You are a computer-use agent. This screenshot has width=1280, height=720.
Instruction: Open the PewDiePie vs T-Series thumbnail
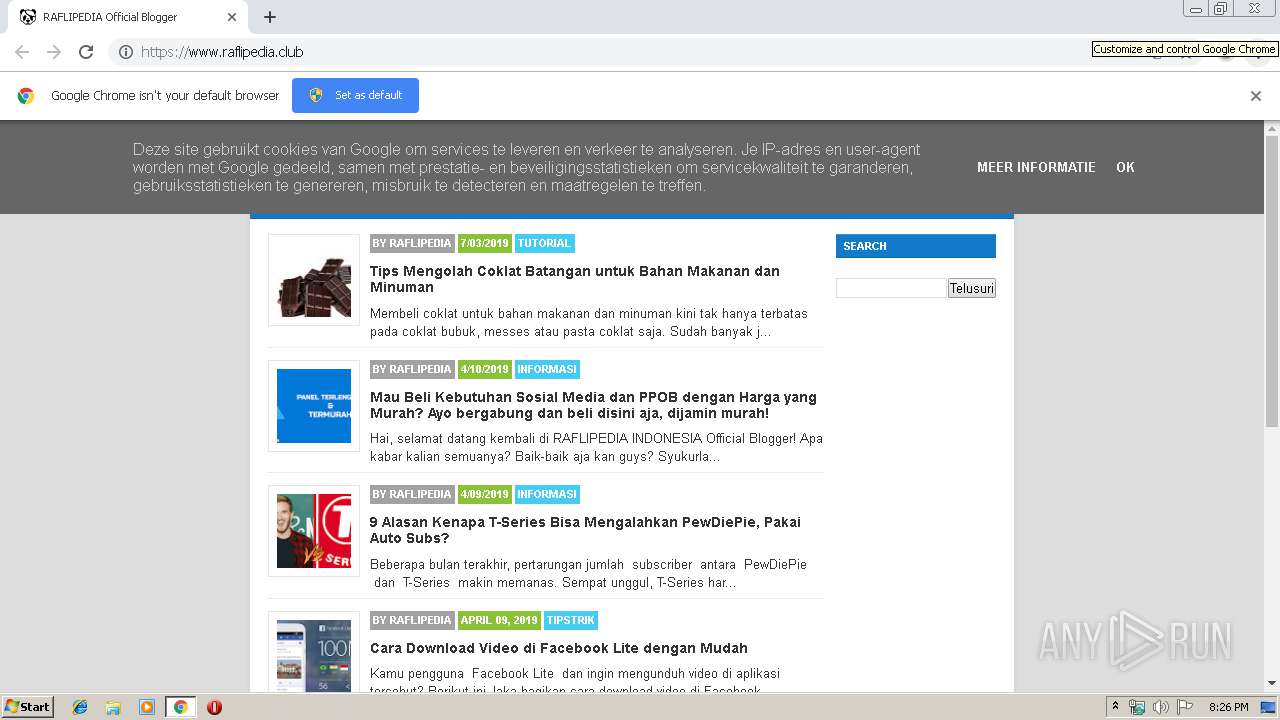point(314,531)
